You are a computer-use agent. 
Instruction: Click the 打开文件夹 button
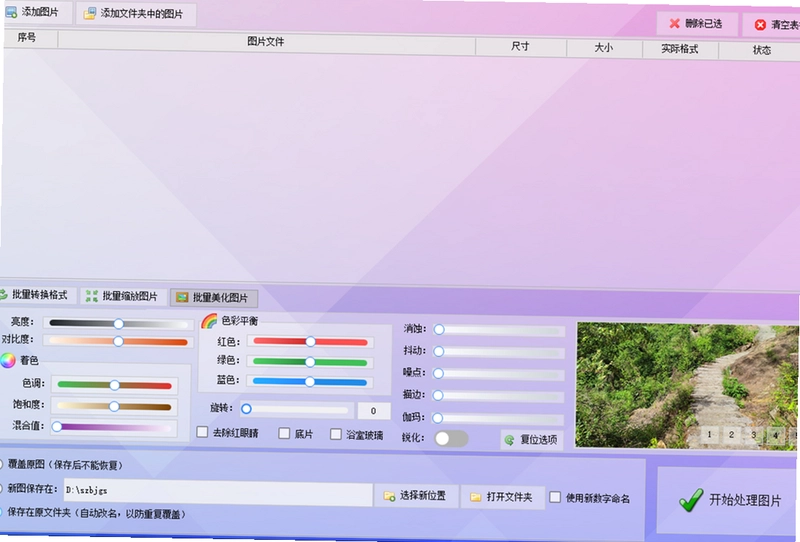pos(502,497)
